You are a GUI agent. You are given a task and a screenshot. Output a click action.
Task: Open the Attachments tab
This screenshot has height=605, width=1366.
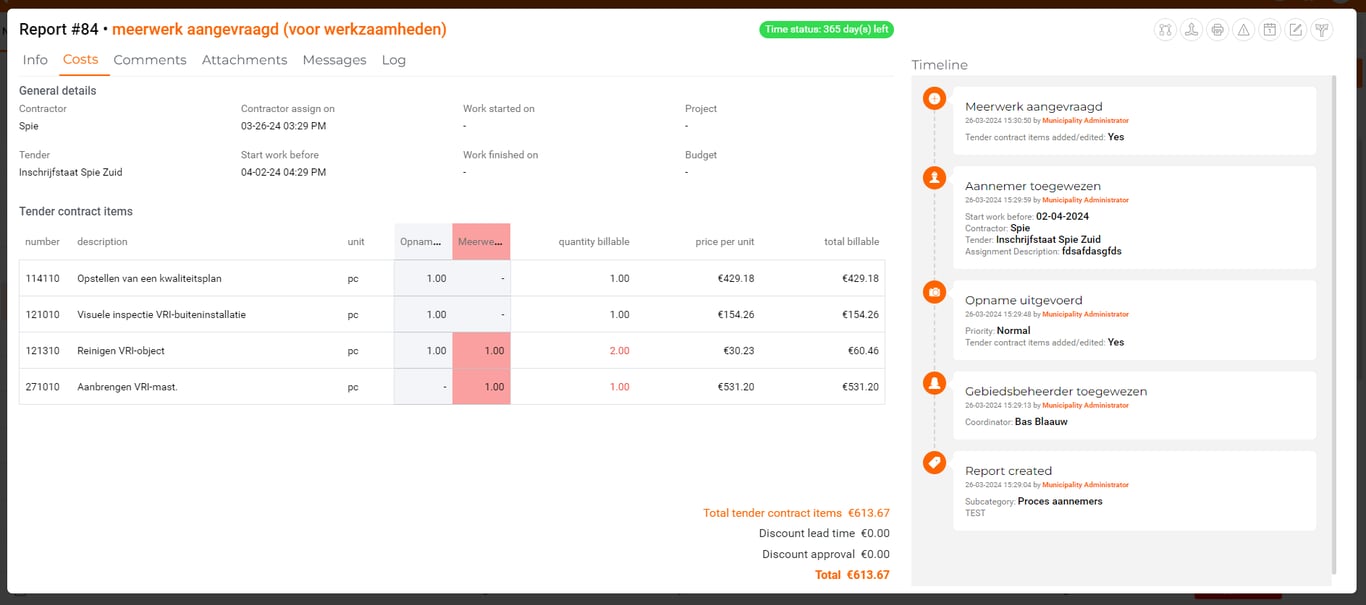244,60
